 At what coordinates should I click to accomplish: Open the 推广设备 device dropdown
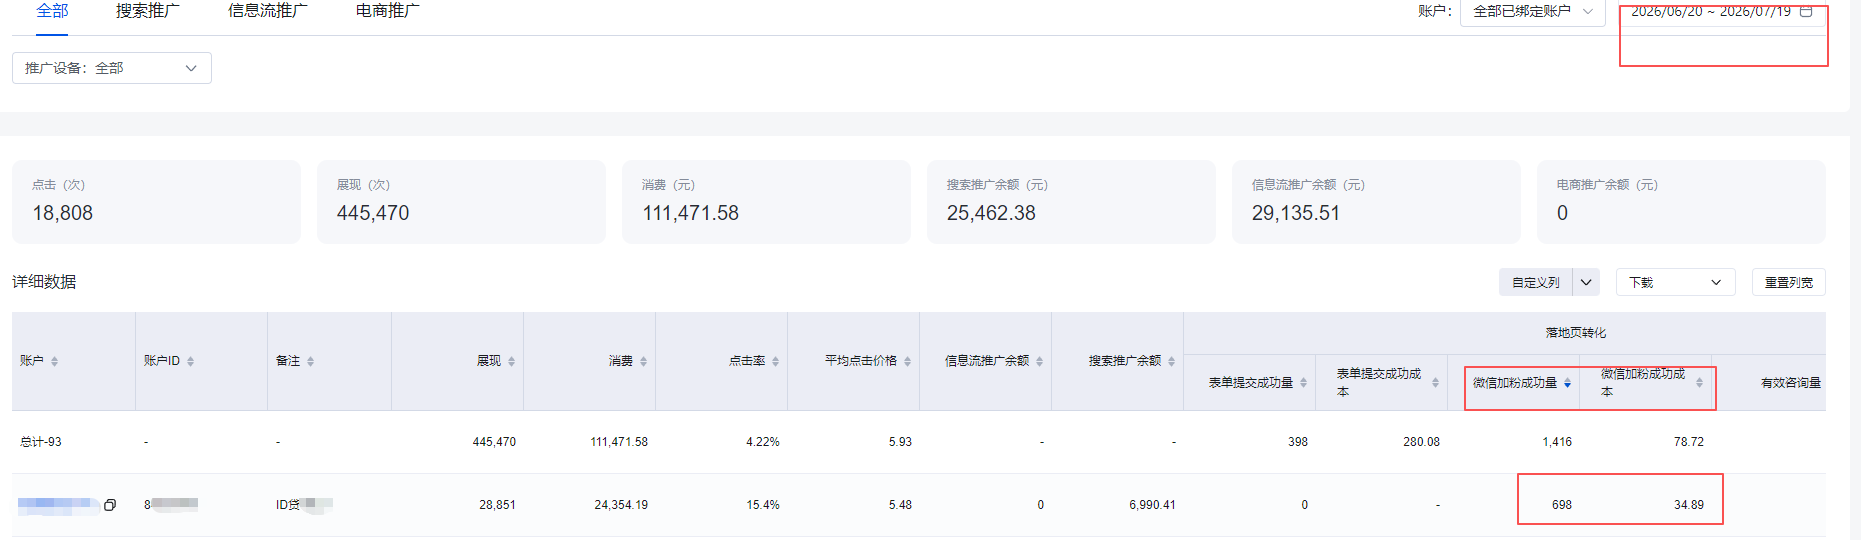click(x=111, y=68)
